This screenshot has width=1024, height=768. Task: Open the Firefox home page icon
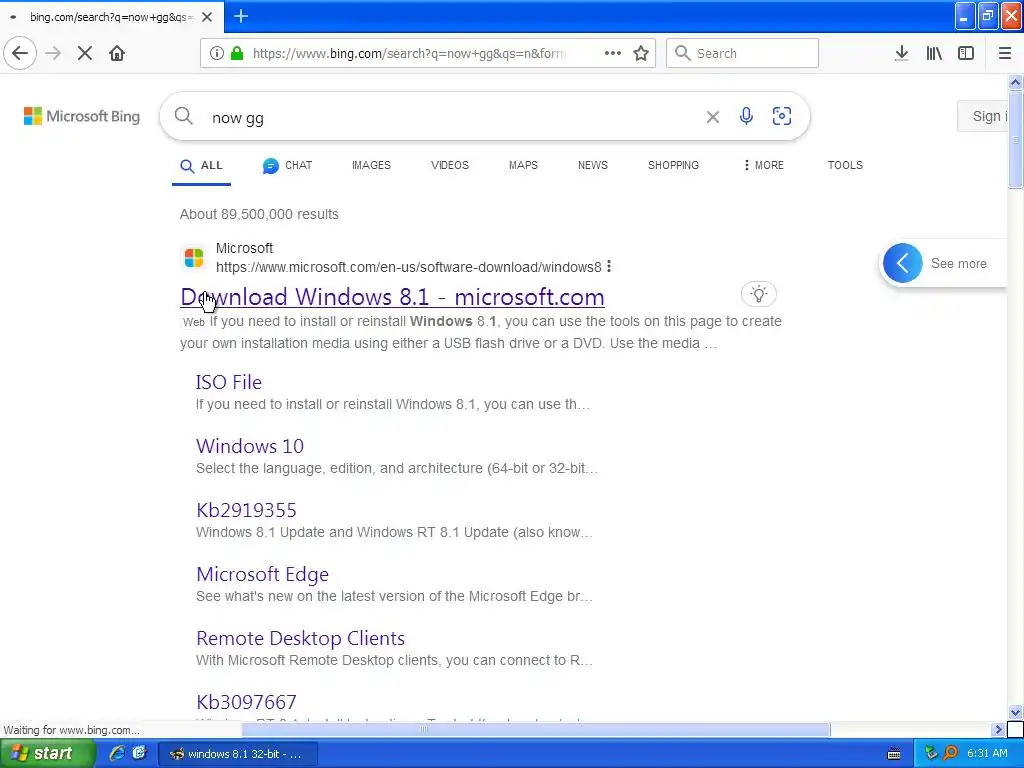(x=117, y=53)
